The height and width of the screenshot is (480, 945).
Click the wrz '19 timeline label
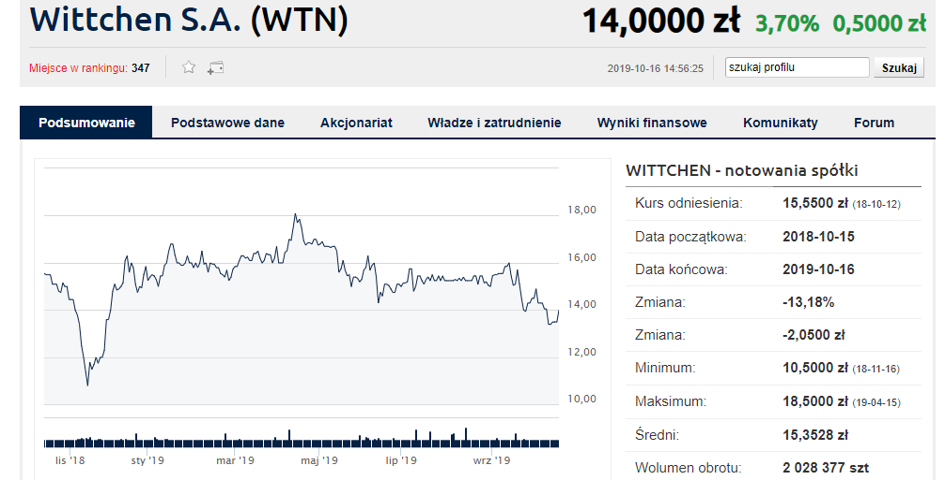point(491,461)
